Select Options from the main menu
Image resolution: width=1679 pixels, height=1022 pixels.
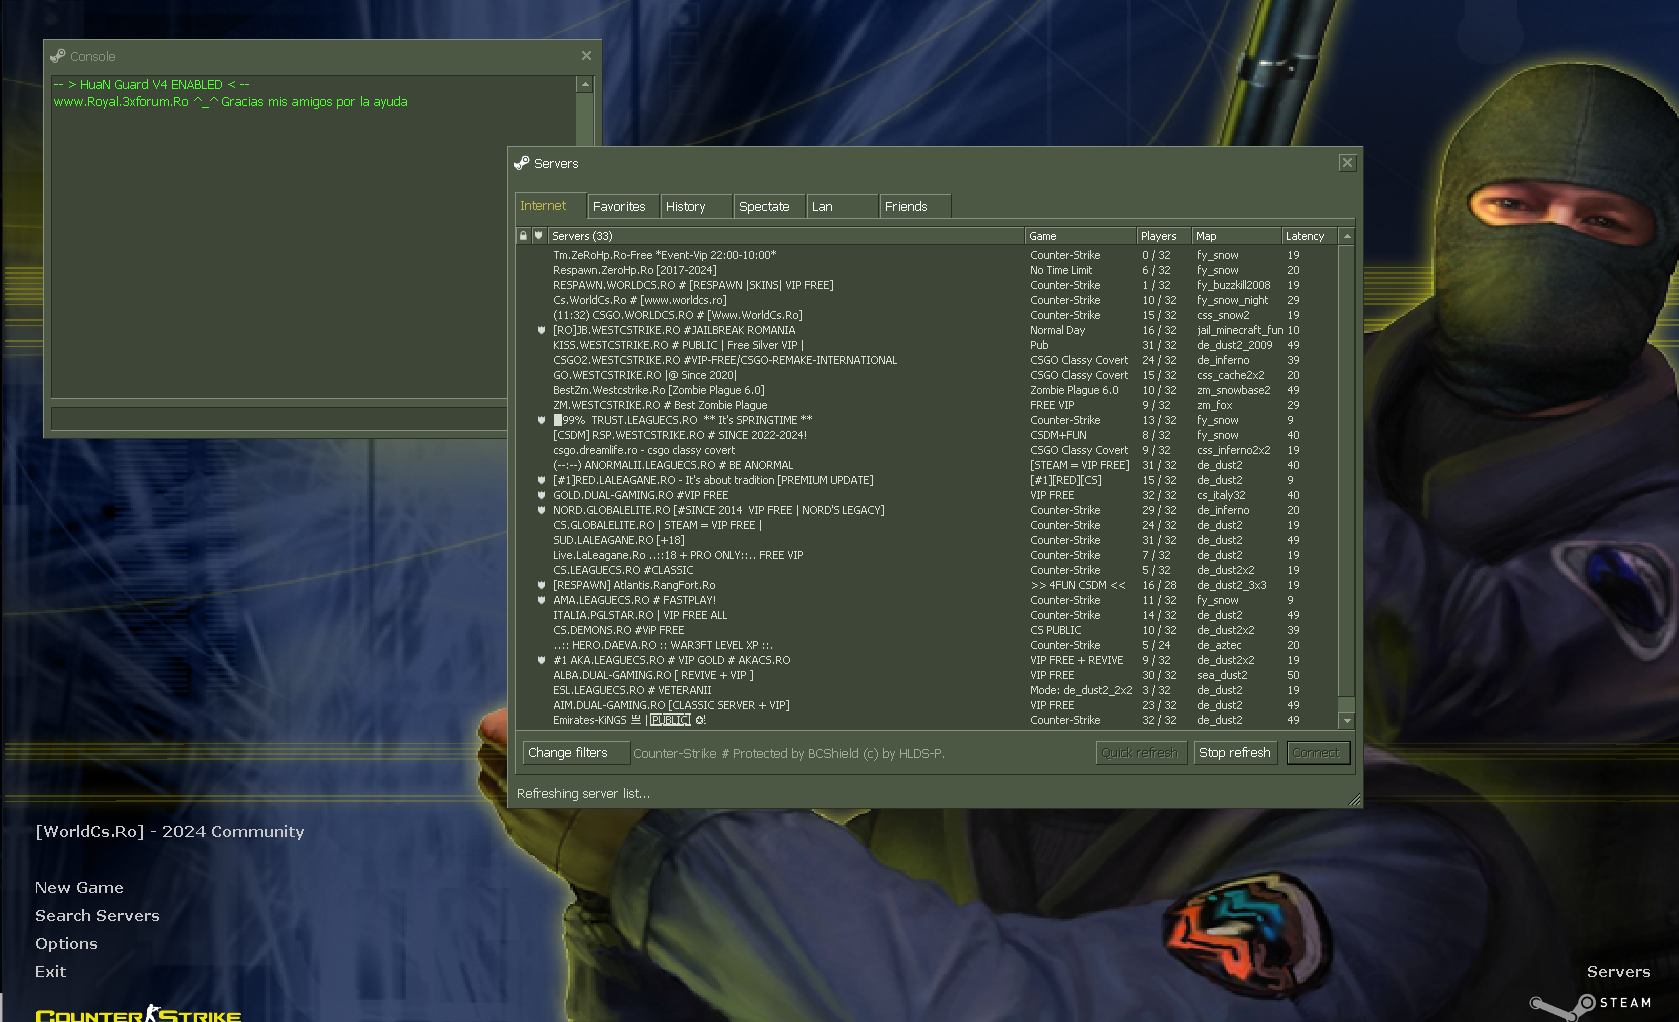(66, 944)
